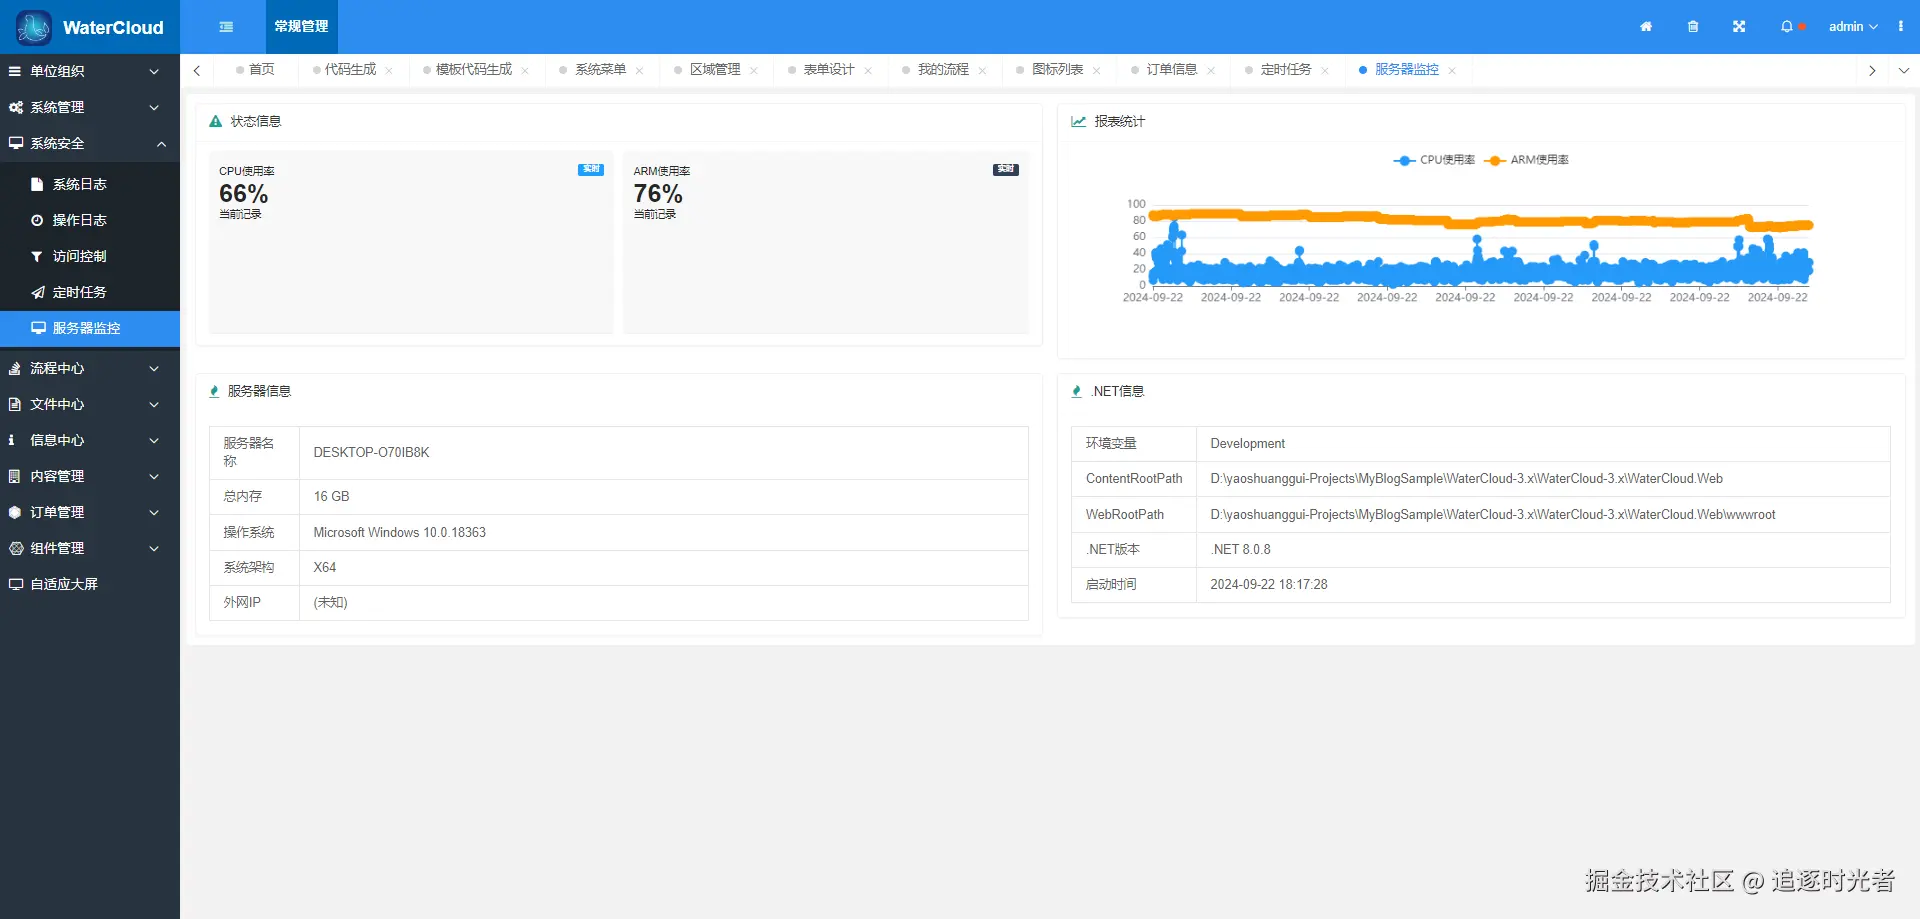
Task: Open home icon in top bar
Action: tap(1646, 27)
